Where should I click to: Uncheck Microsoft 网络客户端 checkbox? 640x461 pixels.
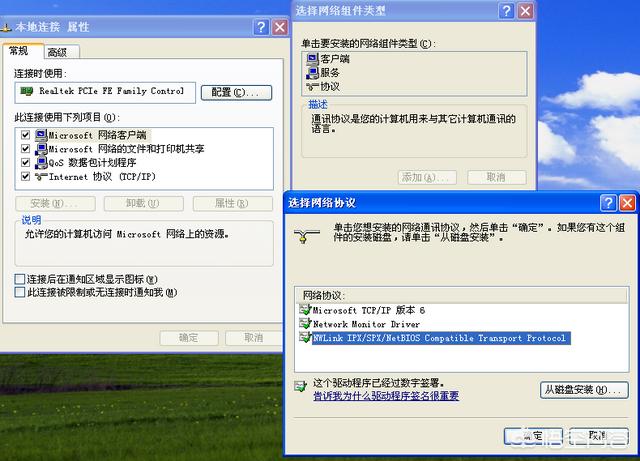25,135
